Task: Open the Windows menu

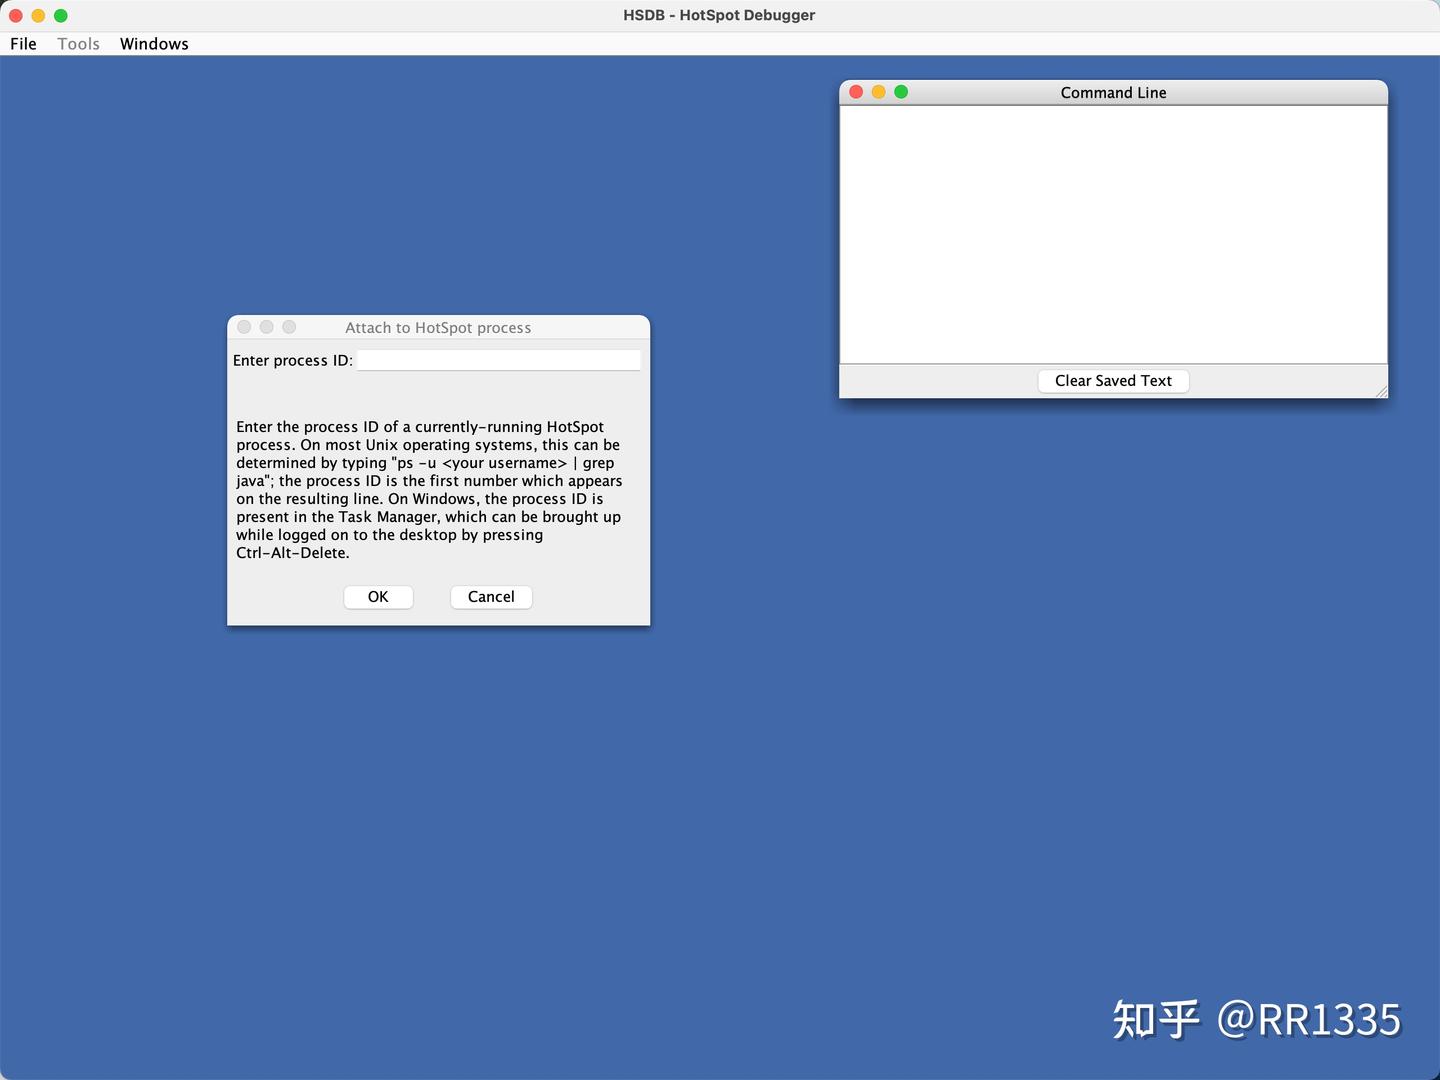Action: tap(154, 43)
